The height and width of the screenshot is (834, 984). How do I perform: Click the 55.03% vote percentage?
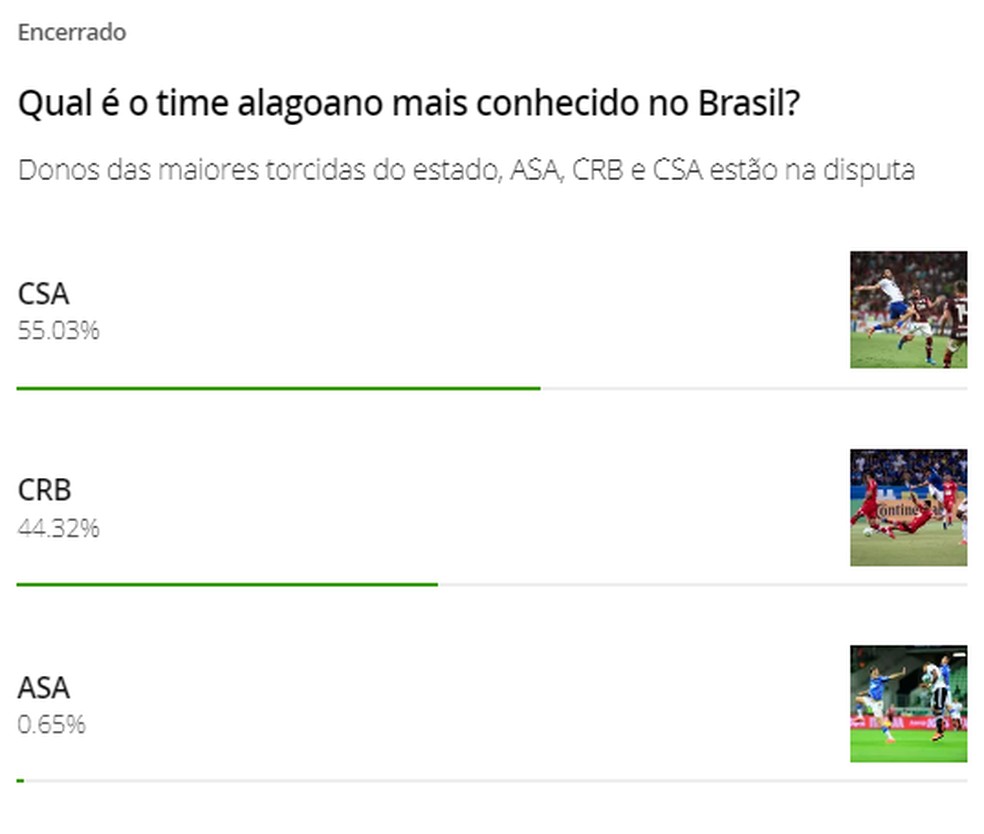pyautogui.click(x=58, y=330)
